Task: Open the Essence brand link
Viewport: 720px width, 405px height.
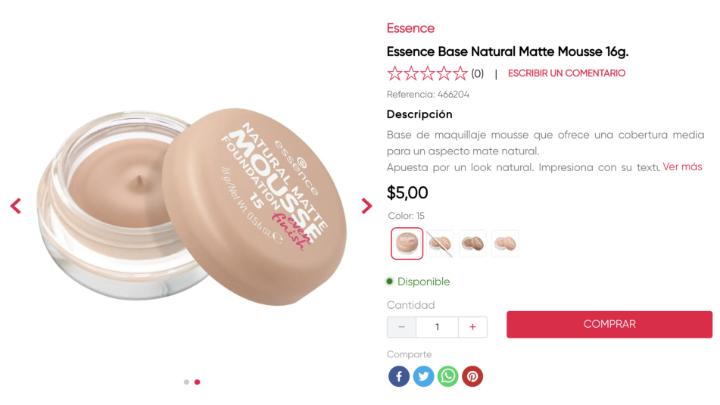Action: [411, 28]
